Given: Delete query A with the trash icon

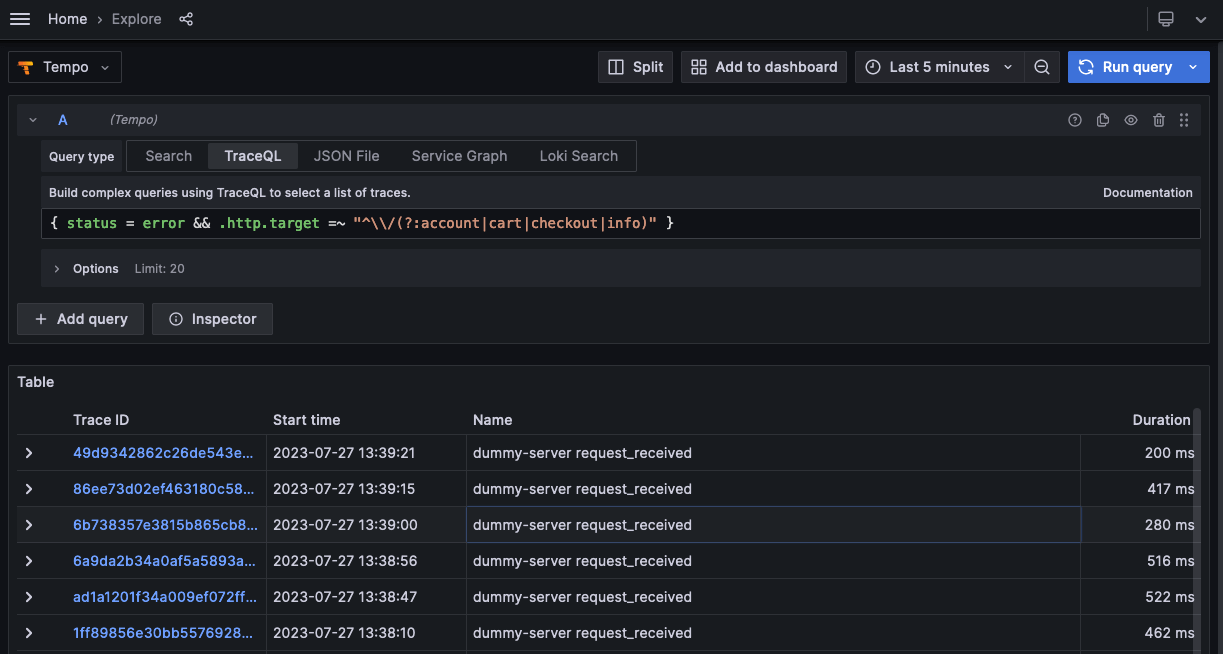Looking at the screenshot, I should click(1158, 119).
